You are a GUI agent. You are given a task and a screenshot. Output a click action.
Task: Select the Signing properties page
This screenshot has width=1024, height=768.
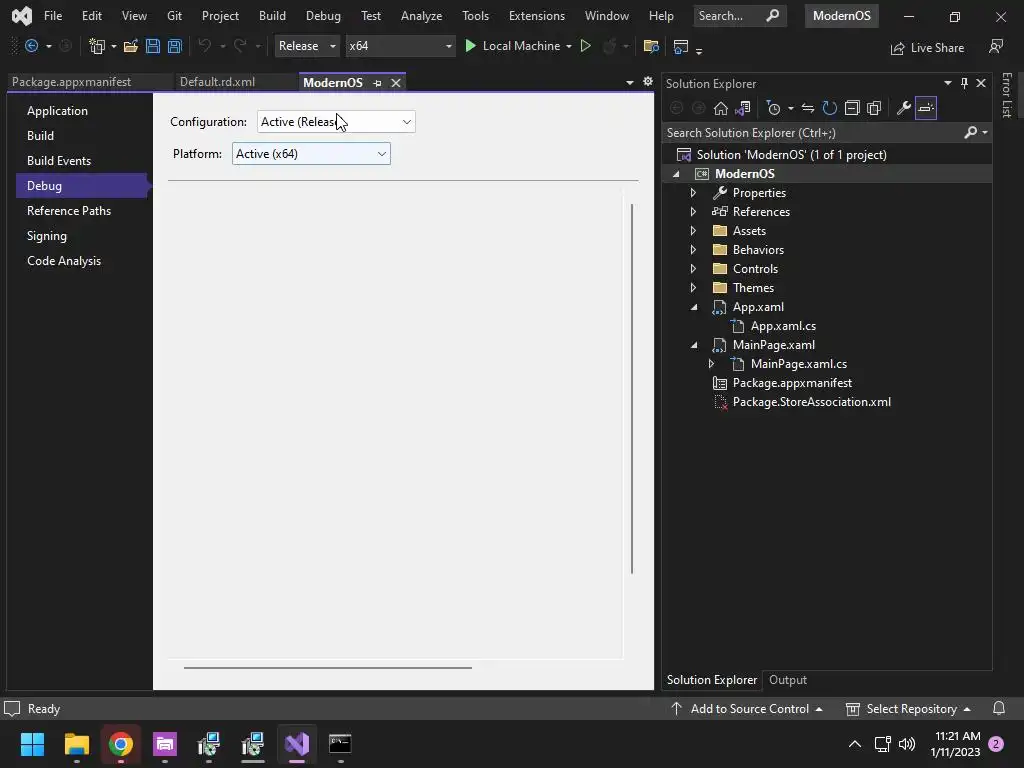pos(82,236)
